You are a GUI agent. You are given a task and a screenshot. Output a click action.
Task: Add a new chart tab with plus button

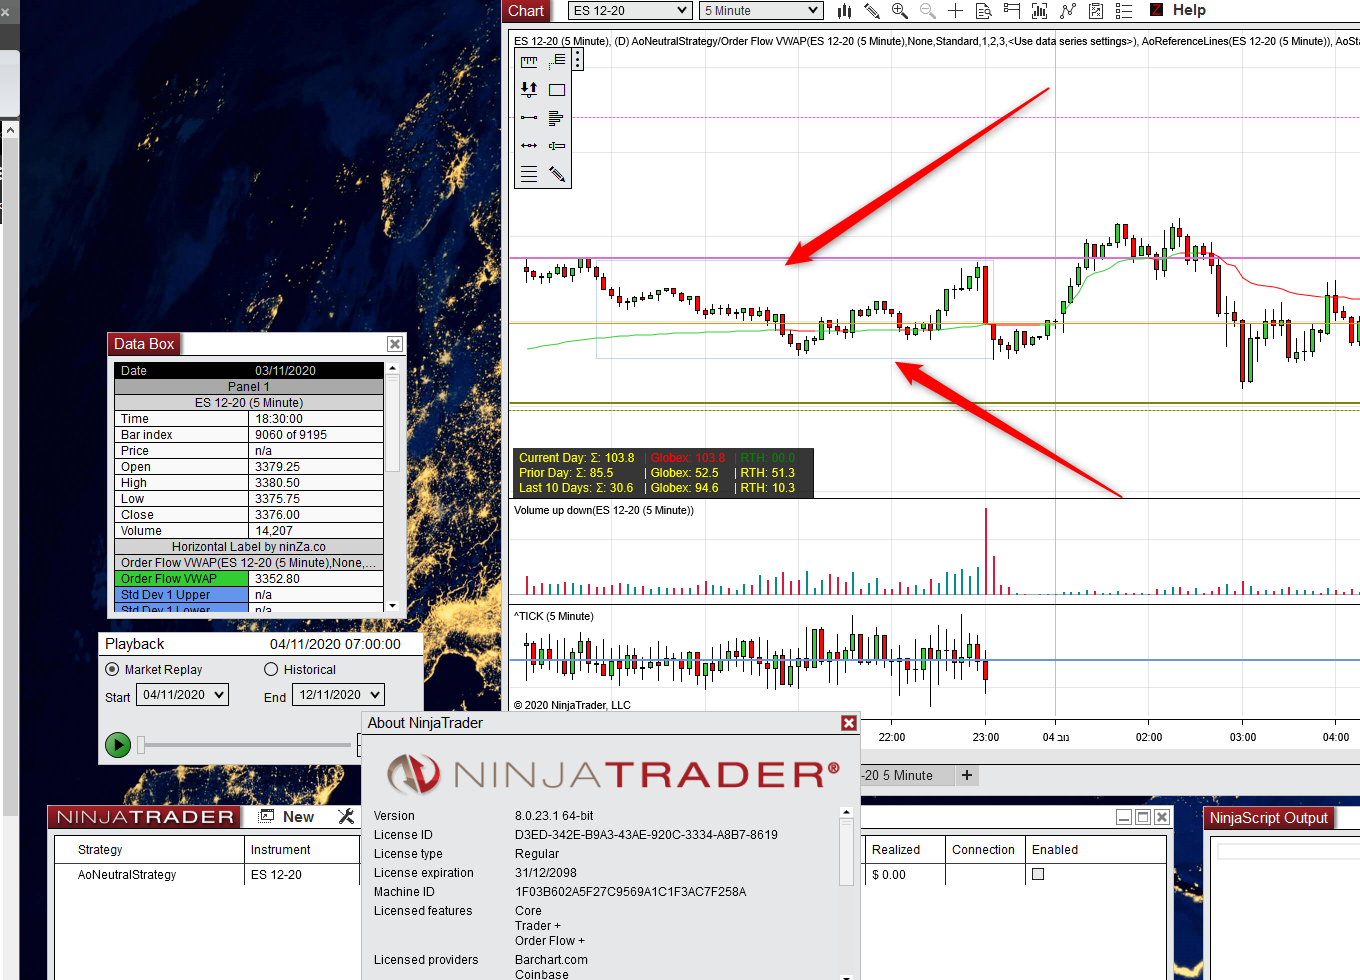pyautogui.click(x=967, y=775)
